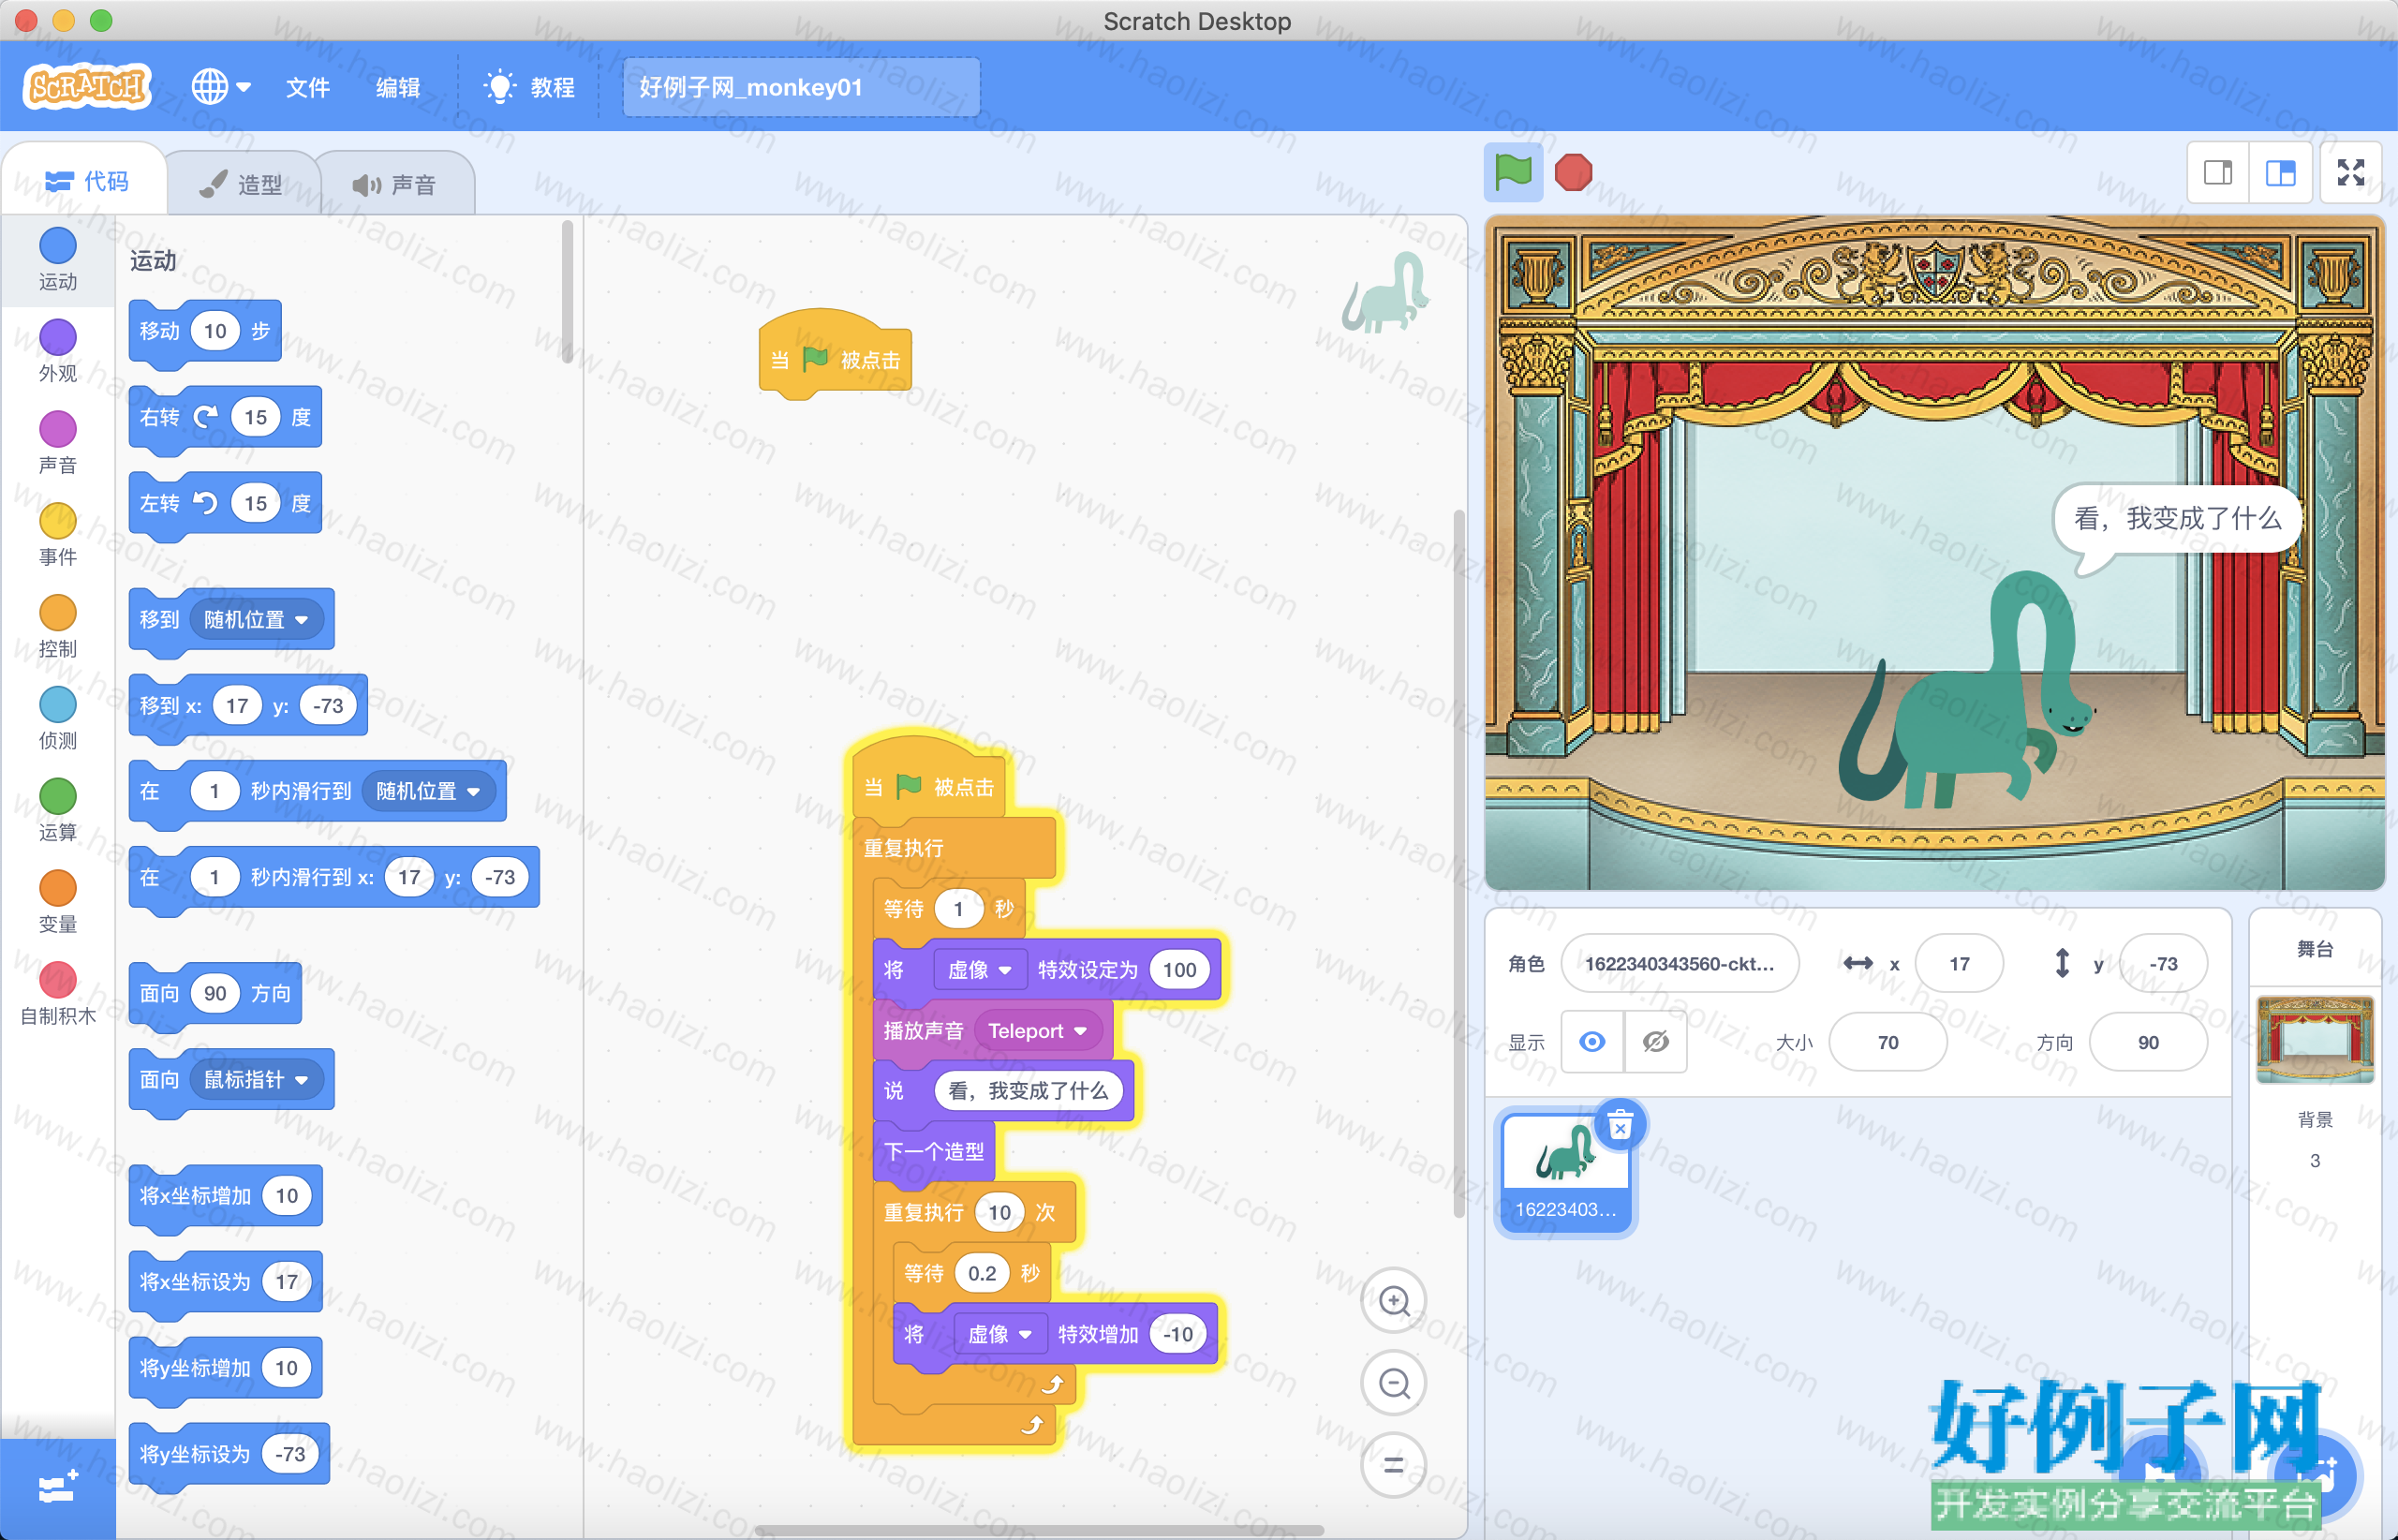Click the sprite 方向 direction field

[2148, 1042]
